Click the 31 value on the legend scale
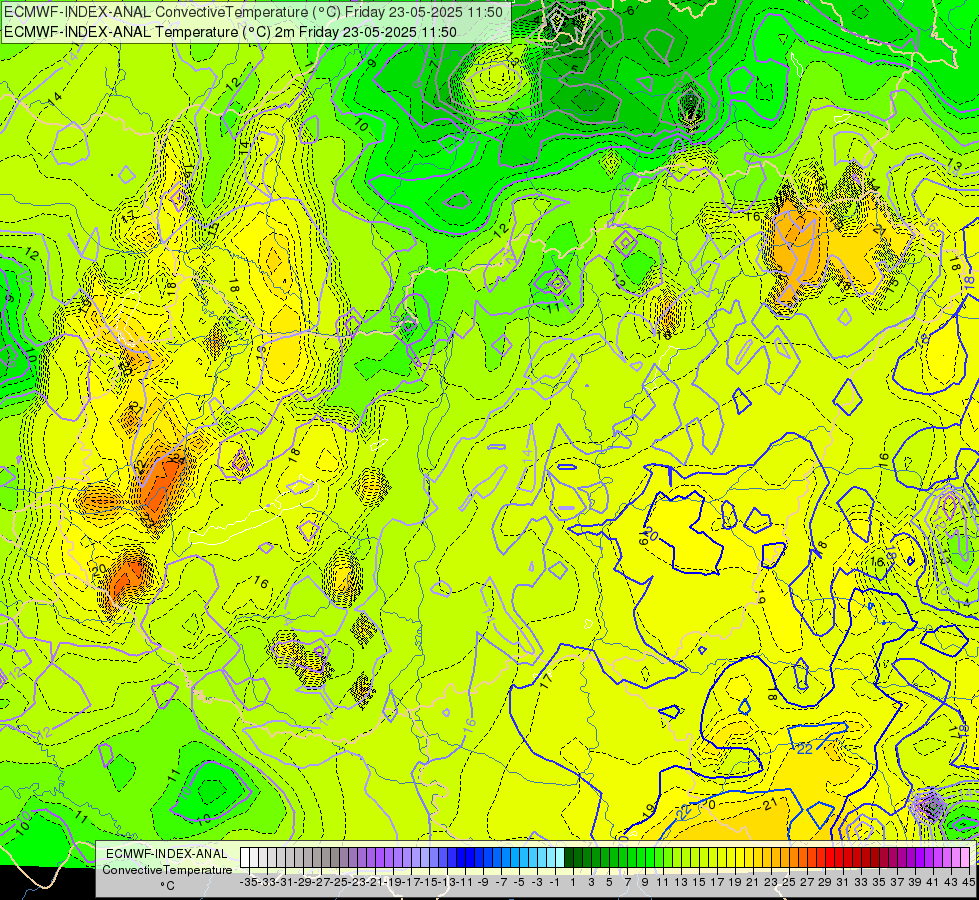Viewport: 979px width, 900px height. (x=842, y=882)
